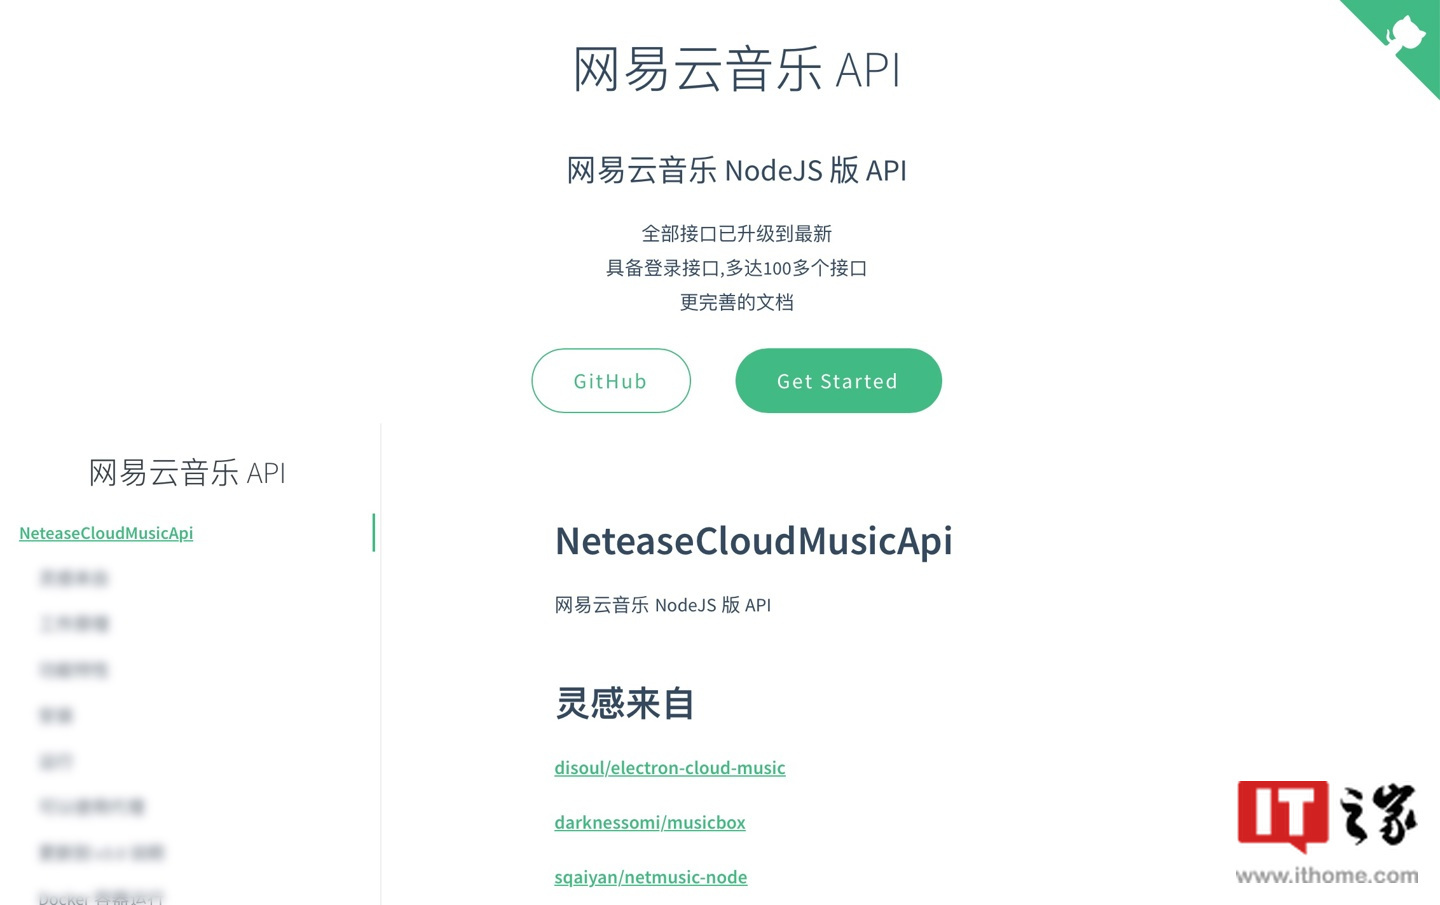Open the disoul/electron-cloud-music link

670,768
